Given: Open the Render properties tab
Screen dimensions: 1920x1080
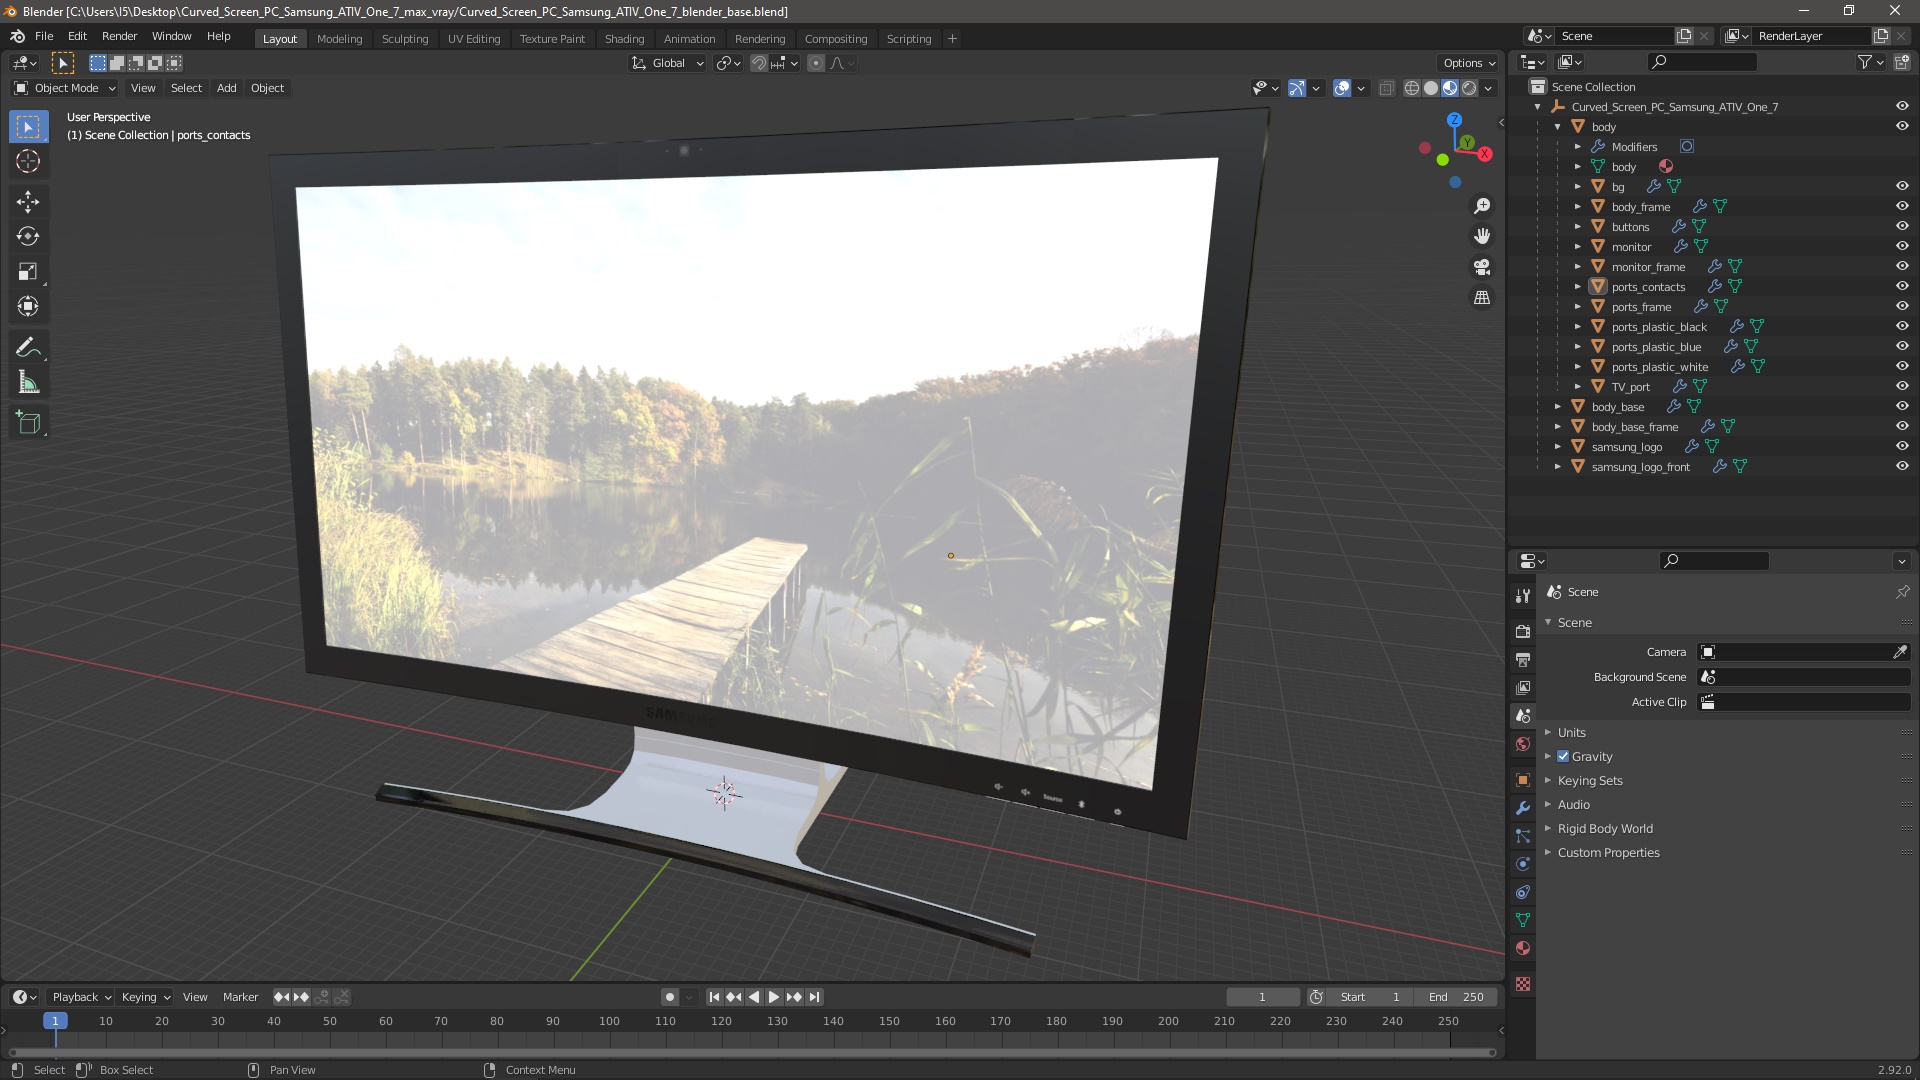Looking at the screenshot, I should (x=1523, y=632).
